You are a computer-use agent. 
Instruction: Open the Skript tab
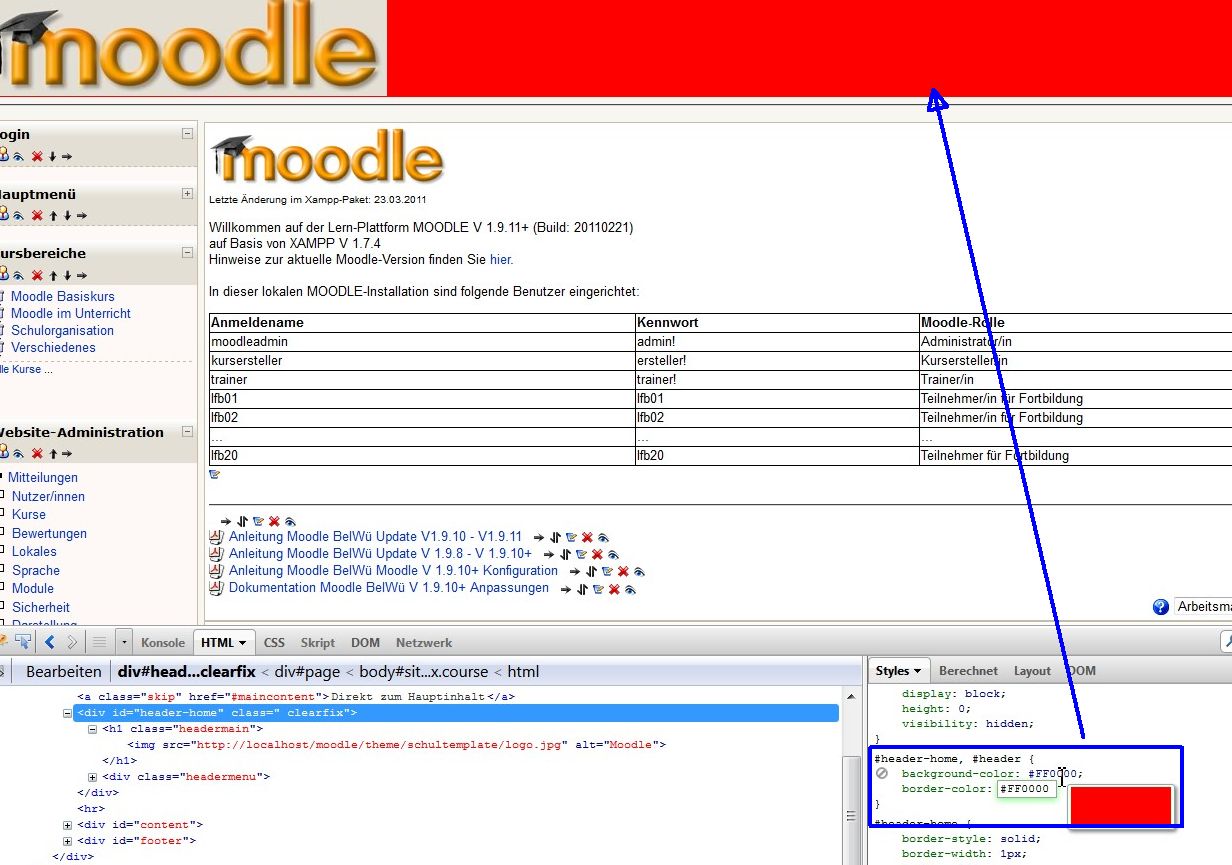tap(318, 643)
